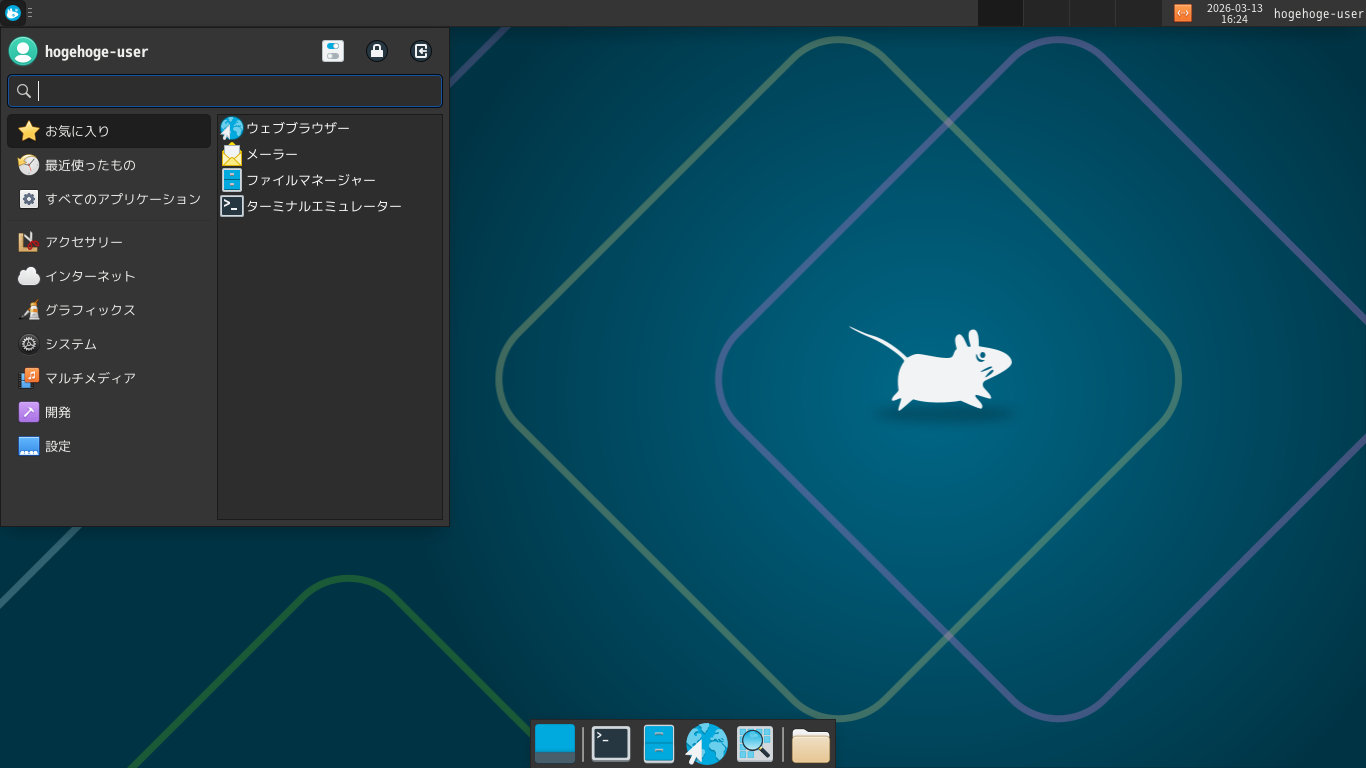Open the File Manager icon in the dock

click(658, 743)
